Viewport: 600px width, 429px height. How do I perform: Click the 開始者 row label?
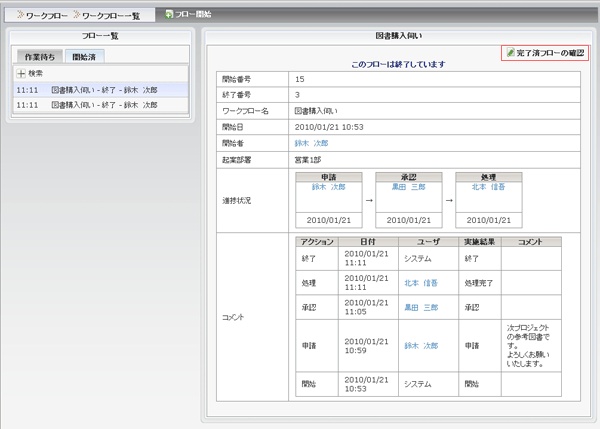(233, 143)
